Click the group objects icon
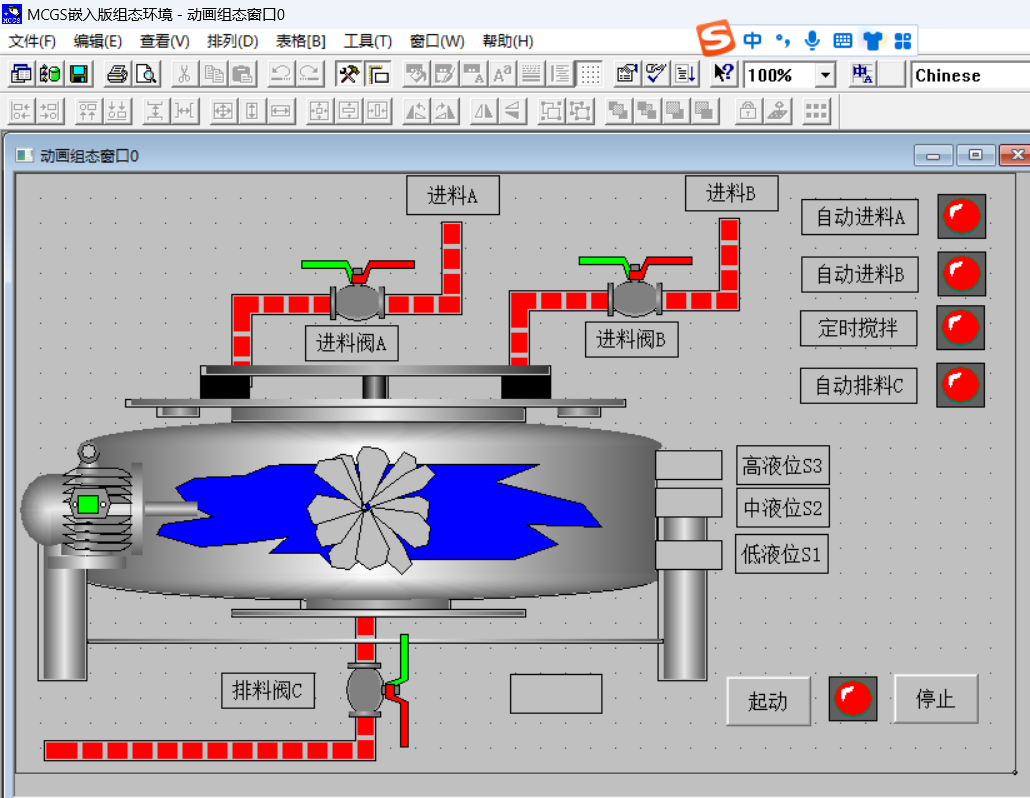This screenshot has height=798, width=1030. pos(550,111)
